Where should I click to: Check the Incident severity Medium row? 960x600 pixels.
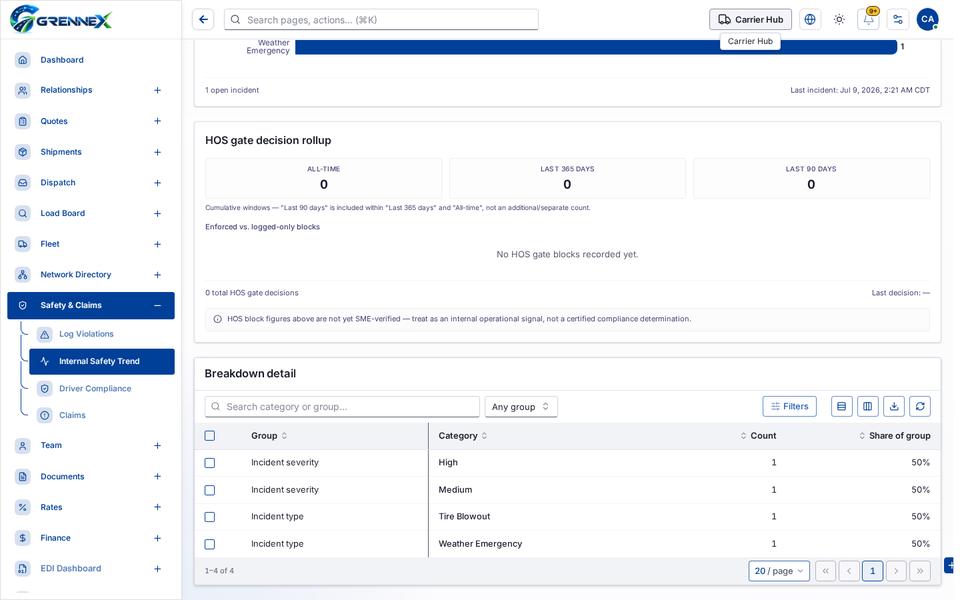click(209, 490)
